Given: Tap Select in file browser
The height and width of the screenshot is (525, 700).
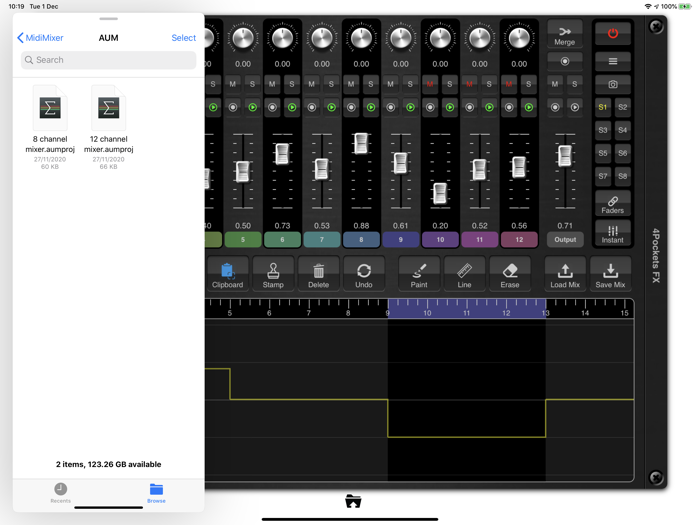Looking at the screenshot, I should point(183,38).
